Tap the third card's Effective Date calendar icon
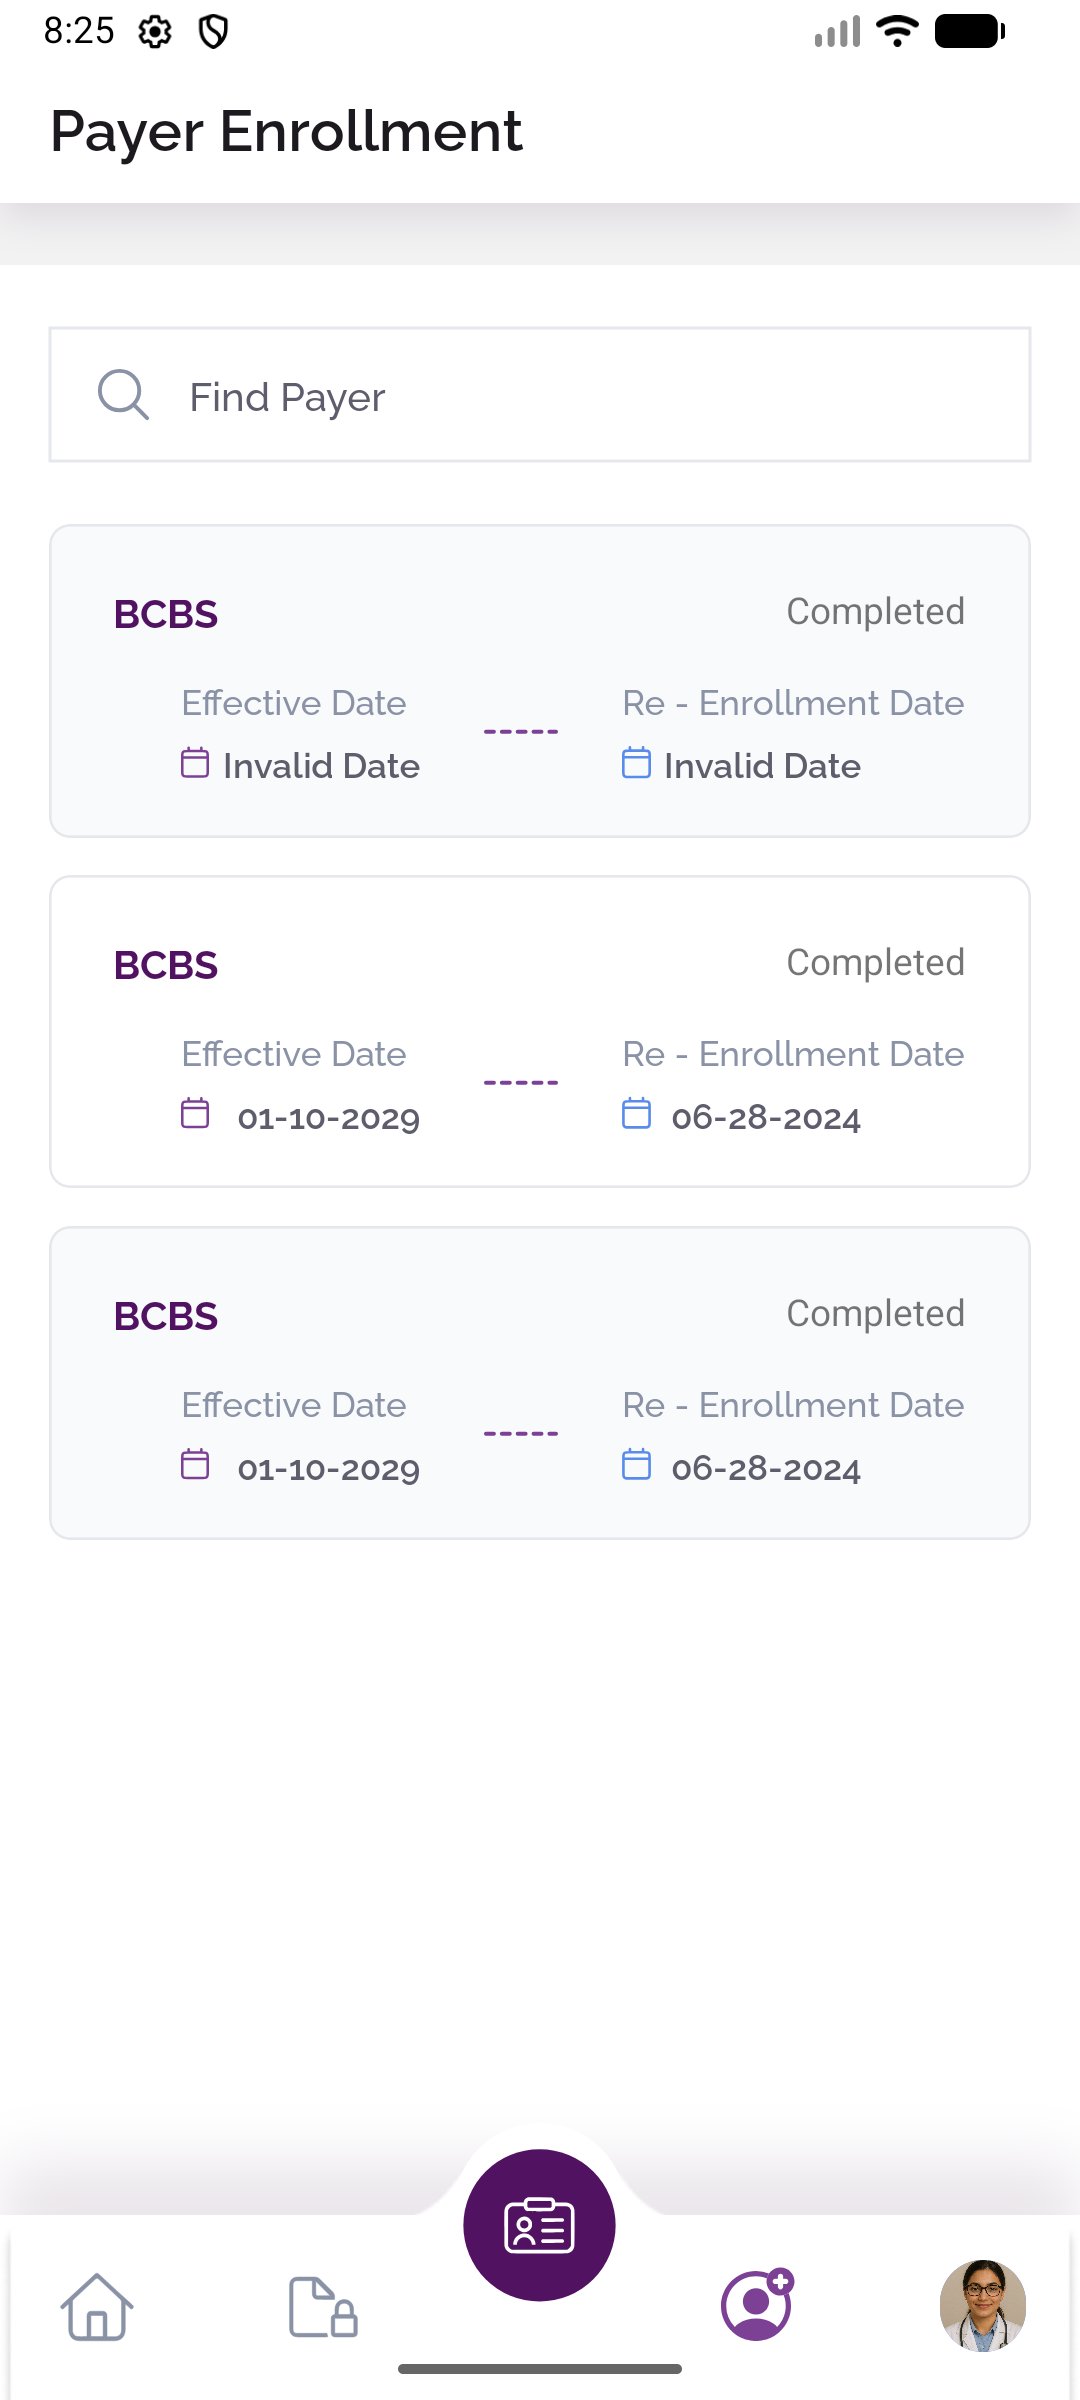The image size is (1080, 2400). (x=195, y=1464)
